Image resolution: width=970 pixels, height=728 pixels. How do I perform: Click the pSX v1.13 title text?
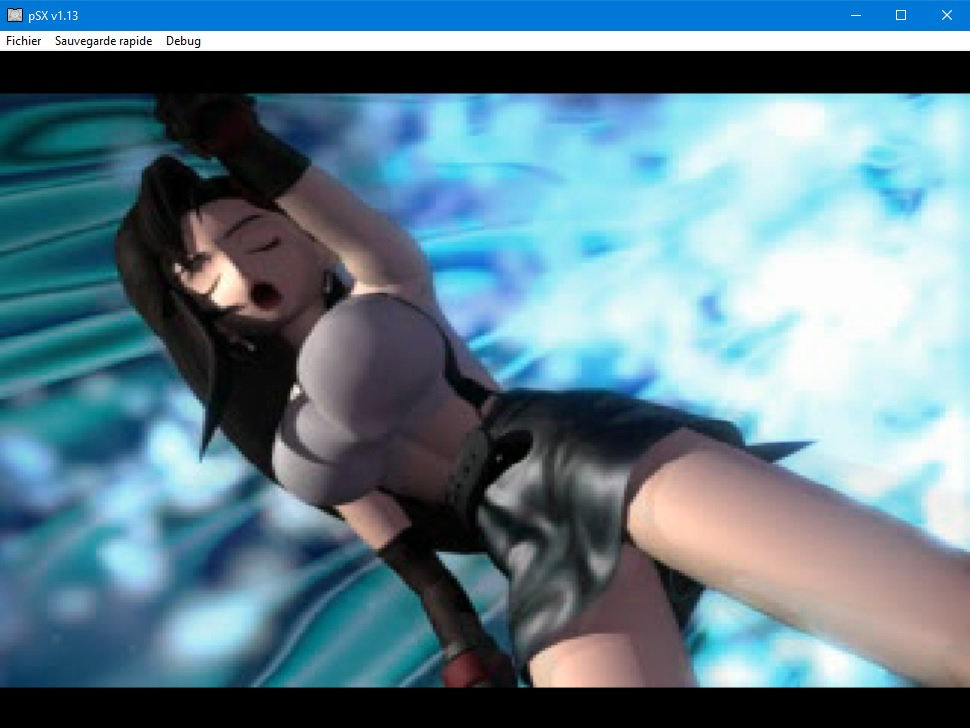click(53, 16)
